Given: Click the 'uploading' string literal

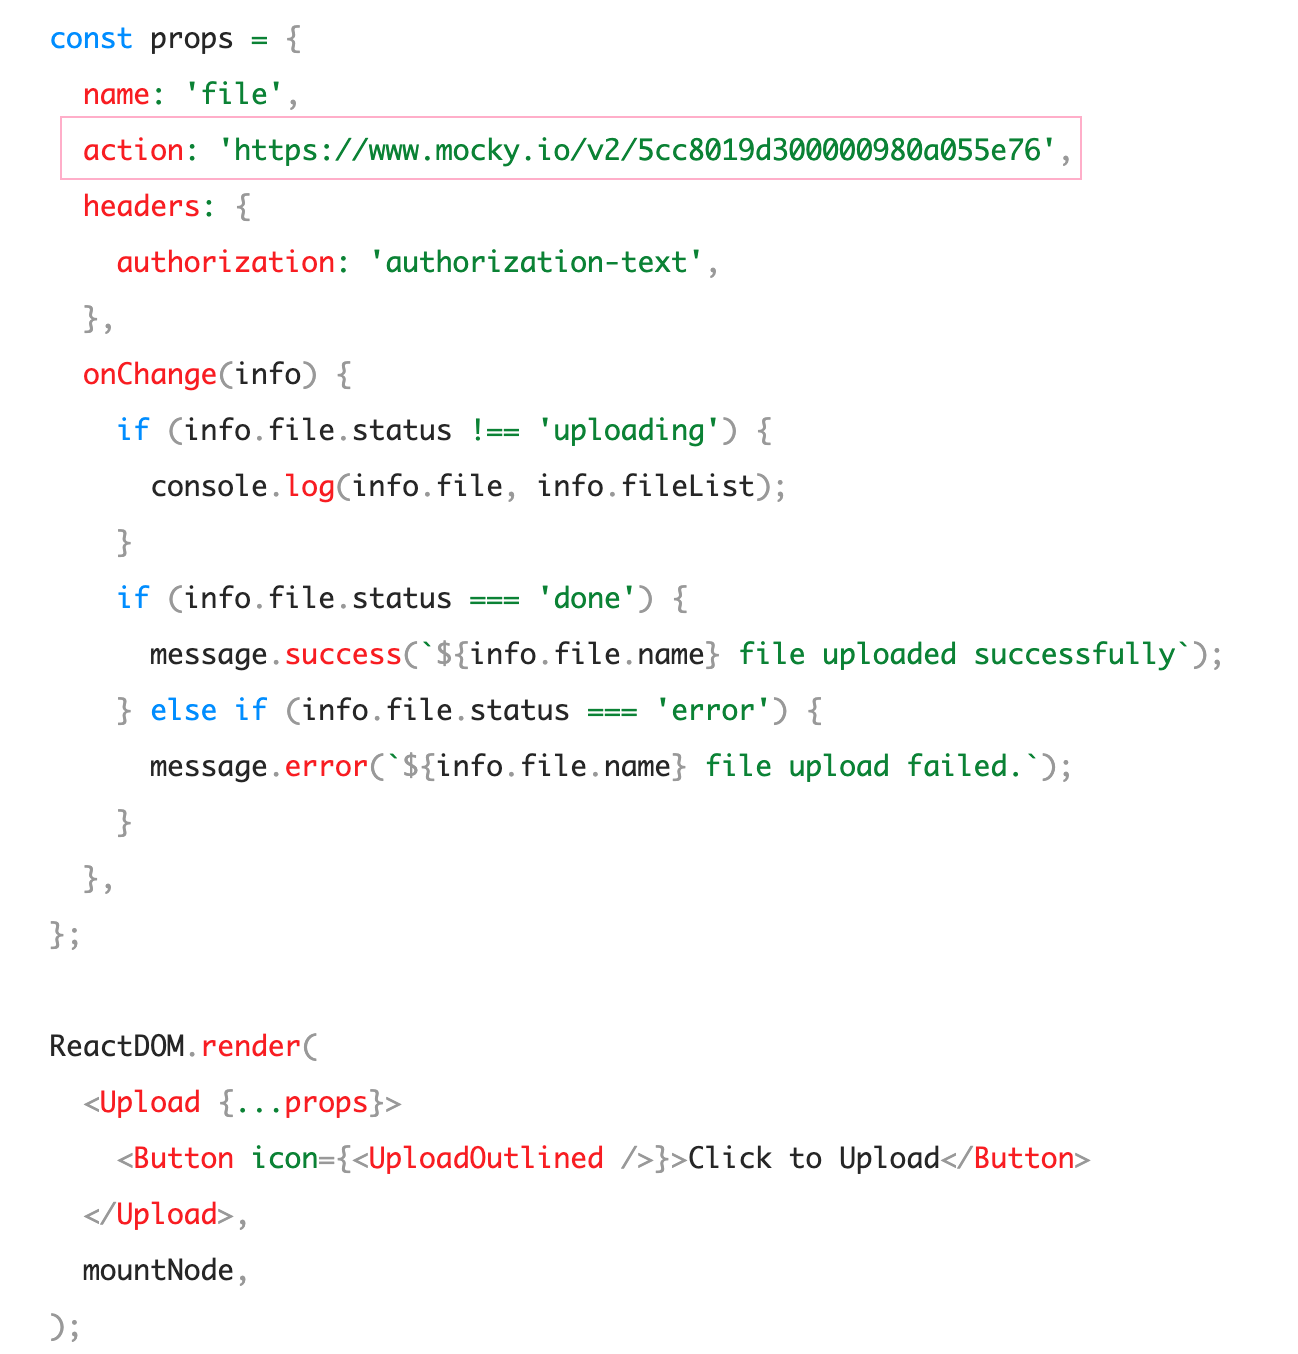Looking at the screenshot, I should 629,430.
